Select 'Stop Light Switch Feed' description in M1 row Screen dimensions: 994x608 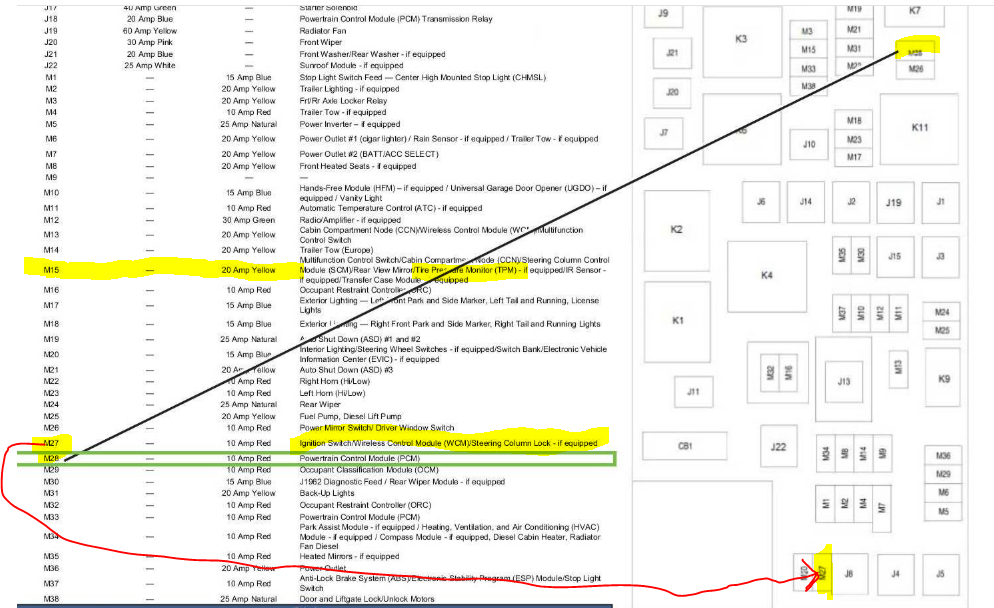422,77
